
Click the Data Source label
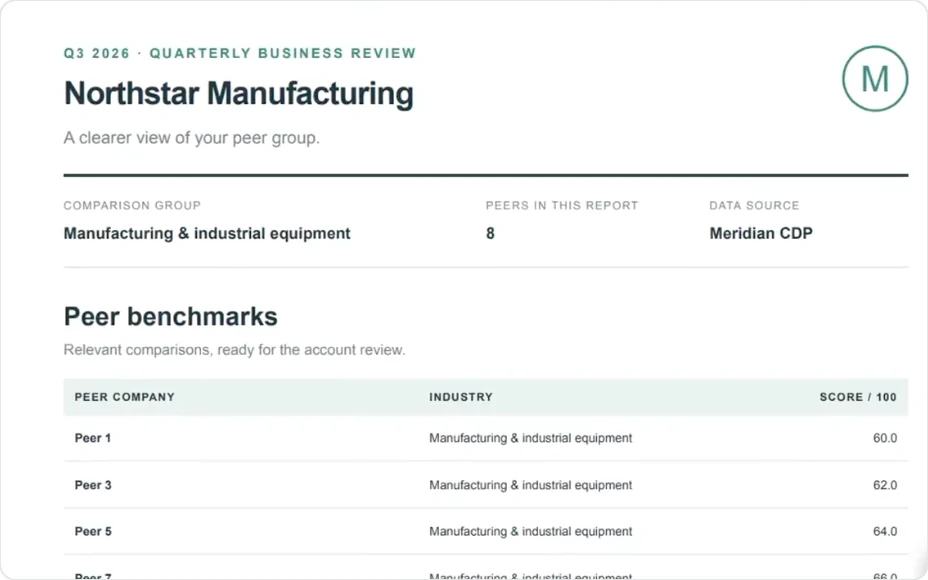point(754,205)
